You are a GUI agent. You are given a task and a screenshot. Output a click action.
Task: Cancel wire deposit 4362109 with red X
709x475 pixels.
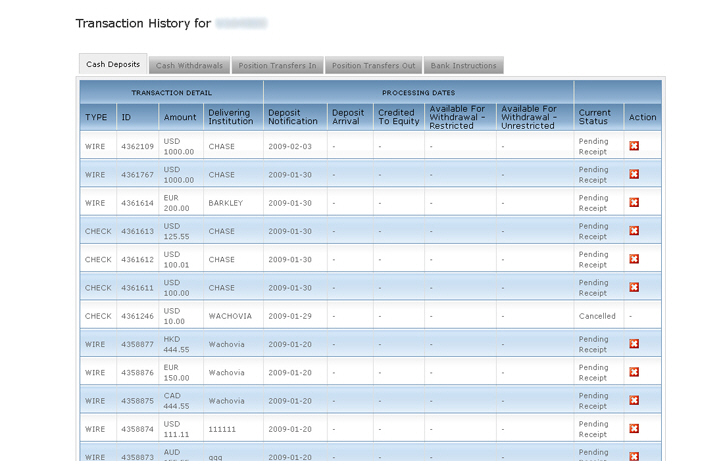[634, 146]
